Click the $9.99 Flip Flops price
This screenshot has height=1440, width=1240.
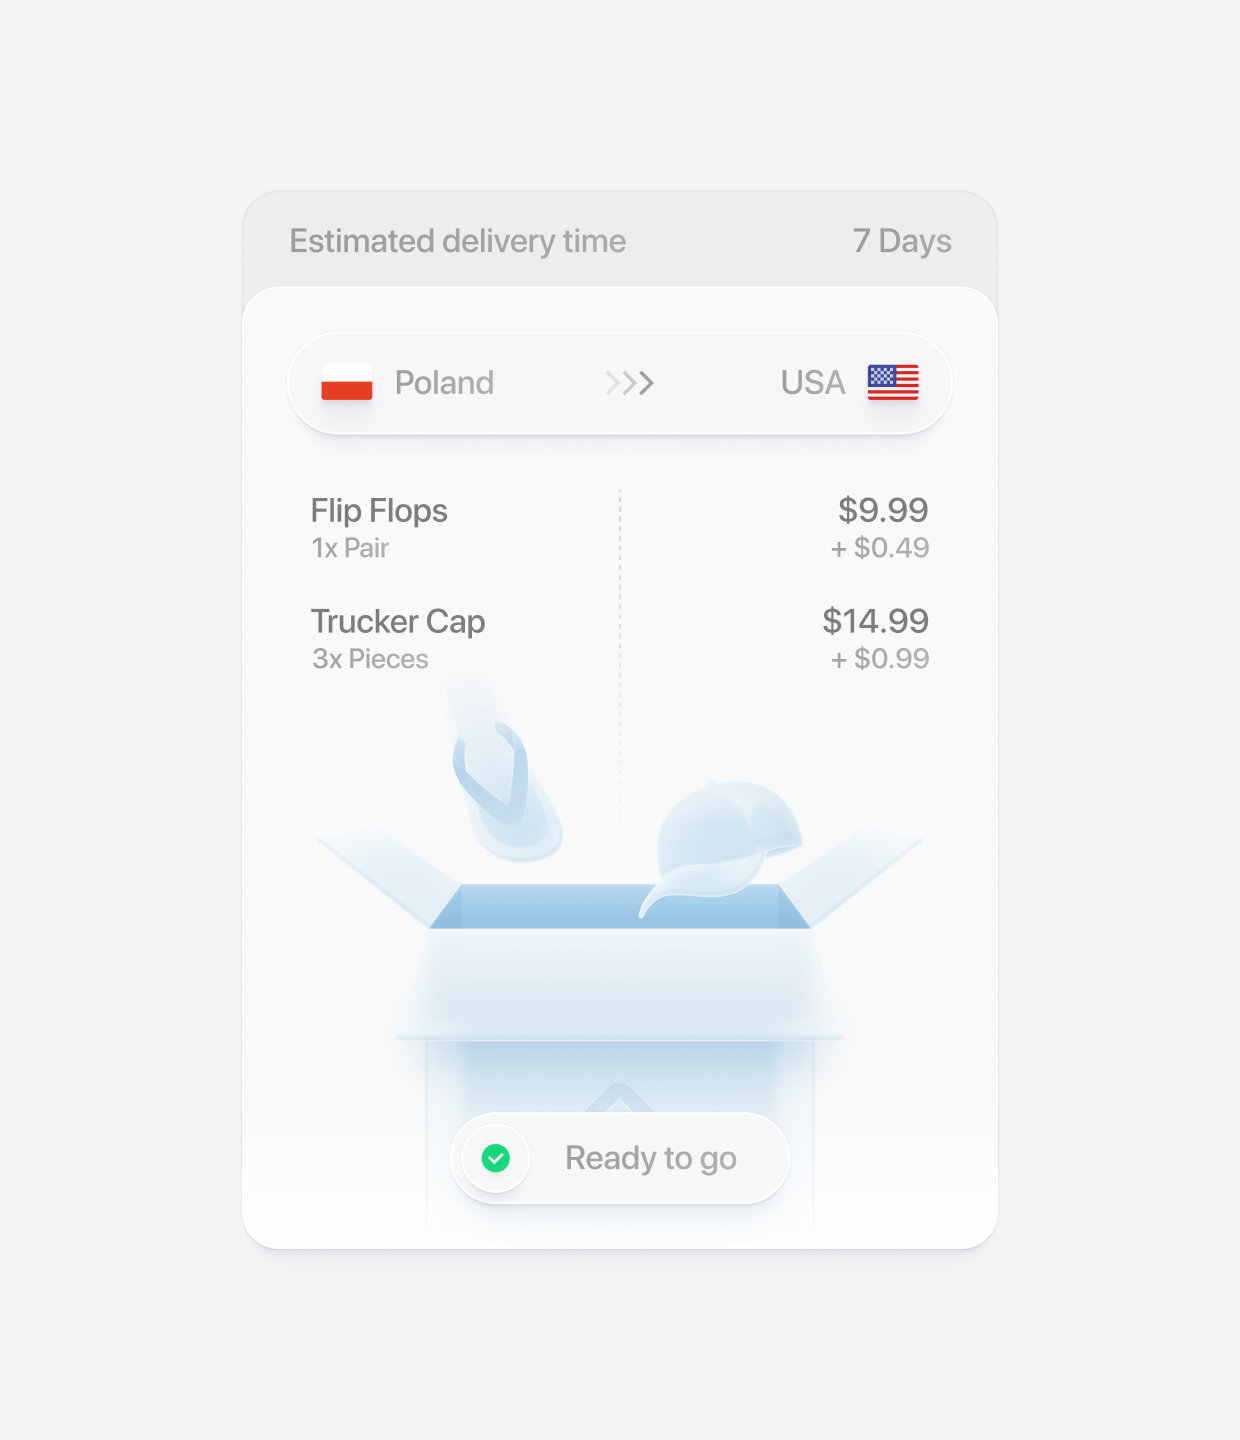point(883,510)
